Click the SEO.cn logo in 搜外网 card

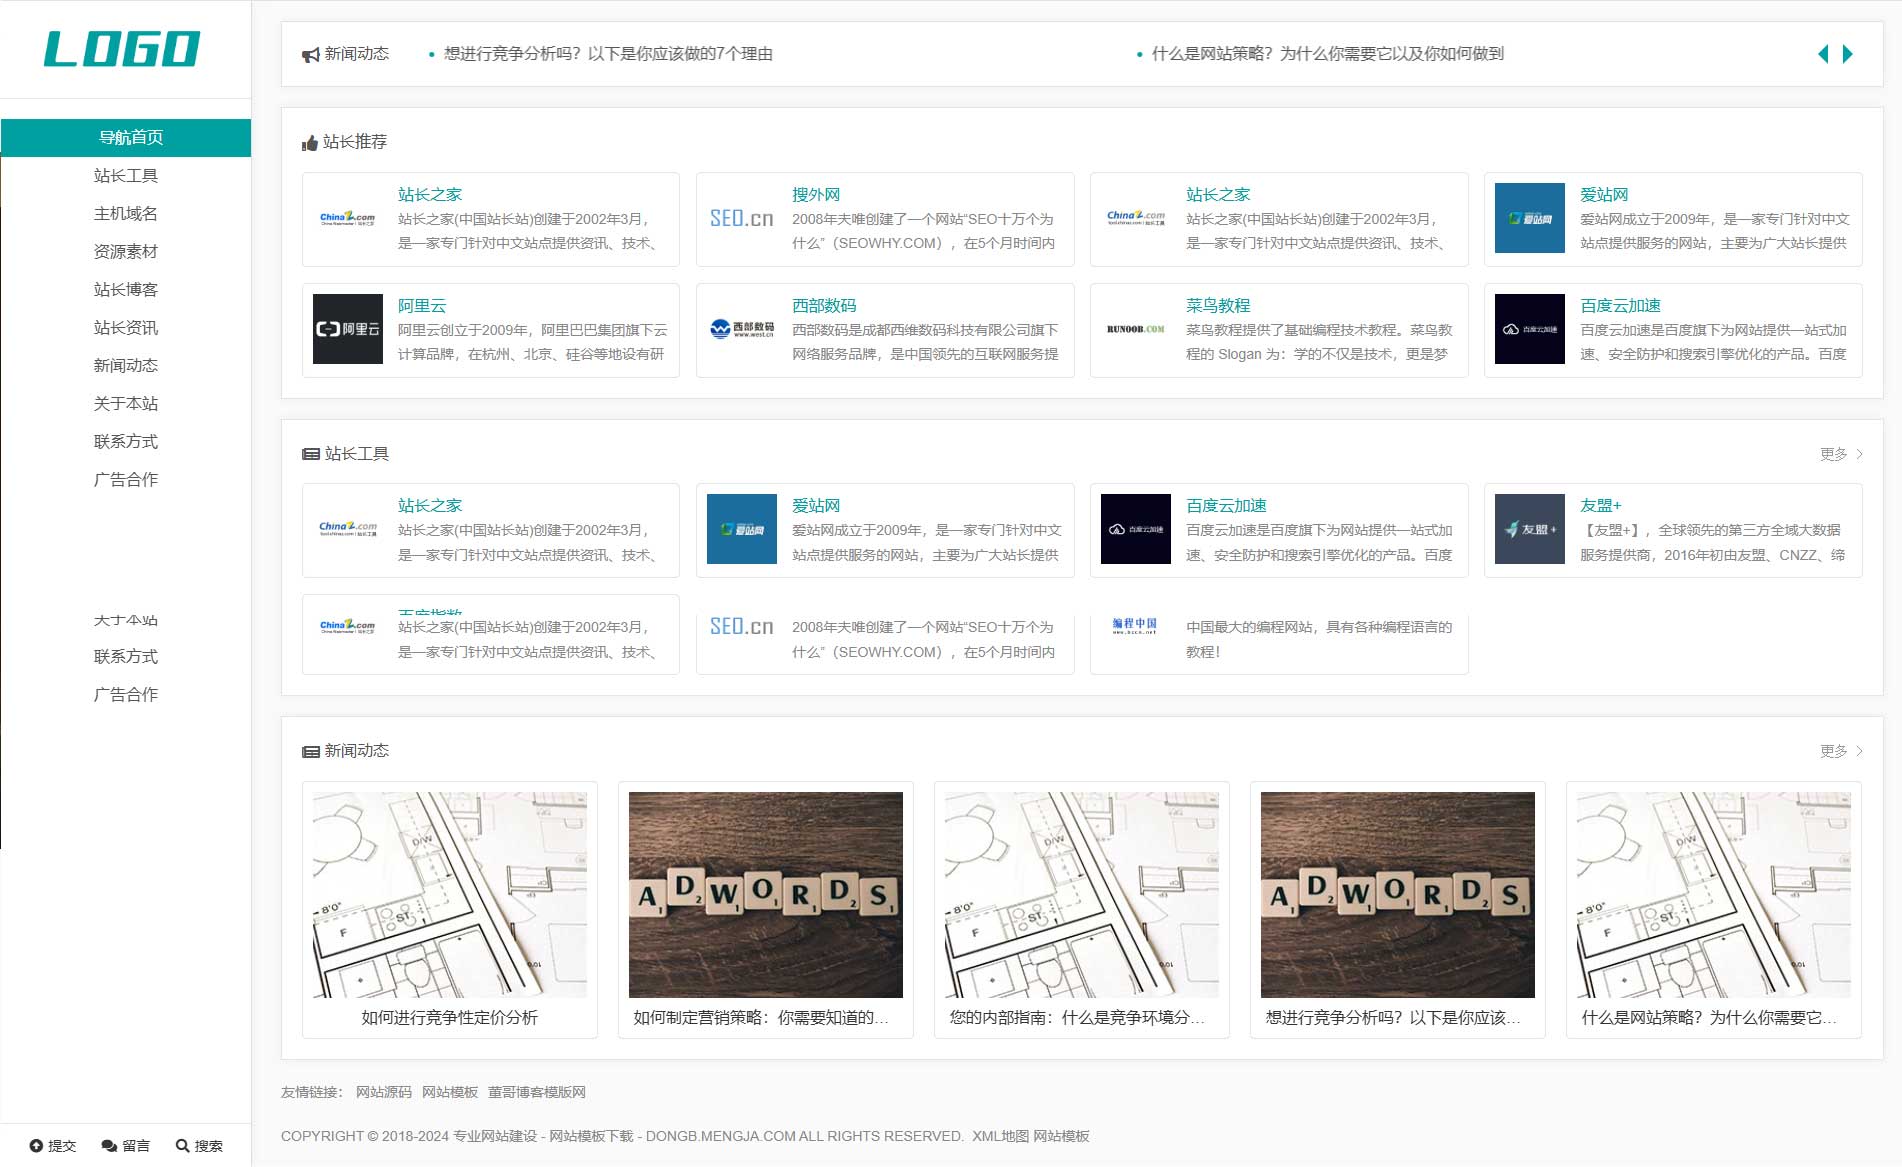(x=742, y=218)
